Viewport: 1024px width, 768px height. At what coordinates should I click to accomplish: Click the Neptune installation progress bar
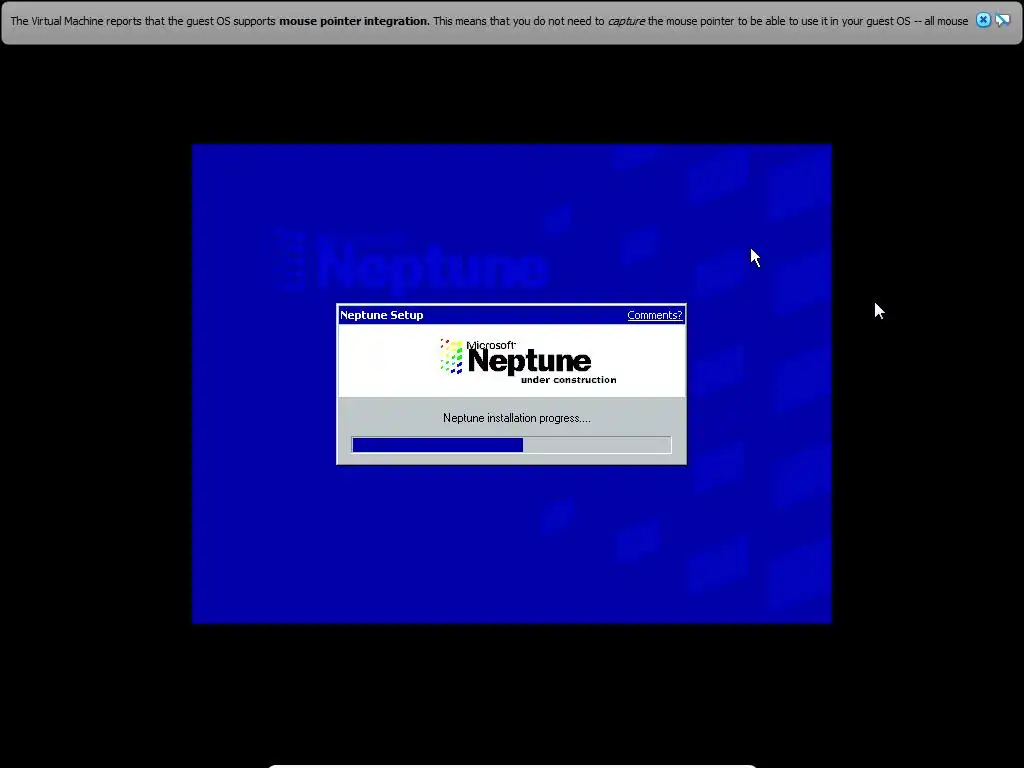pyautogui.click(x=511, y=445)
